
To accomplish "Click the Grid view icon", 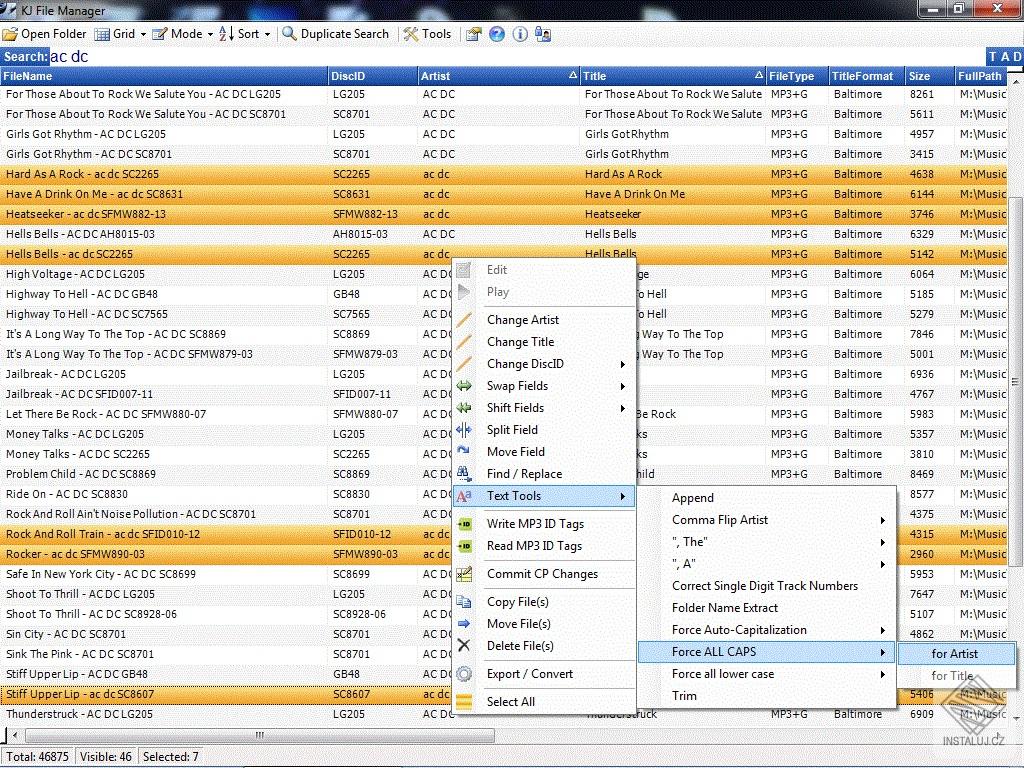I will (x=102, y=33).
